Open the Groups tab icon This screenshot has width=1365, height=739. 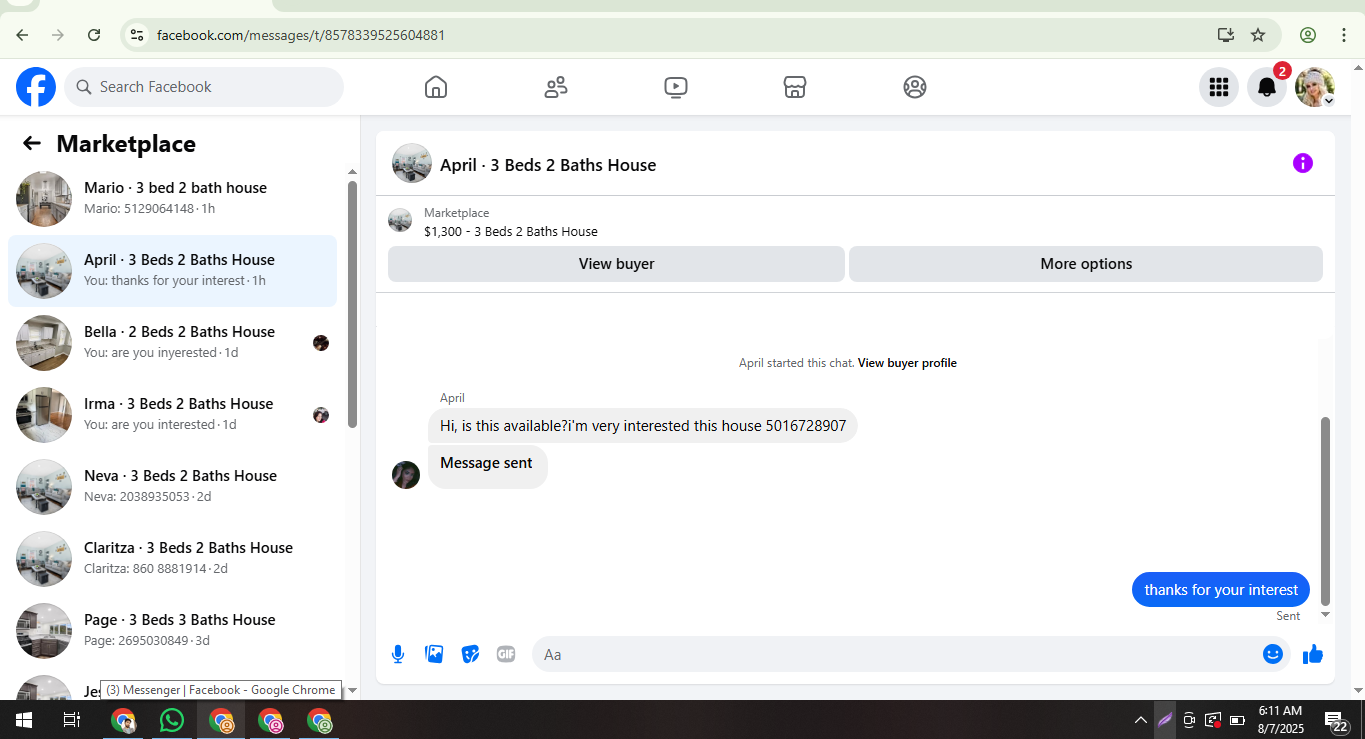coord(915,87)
